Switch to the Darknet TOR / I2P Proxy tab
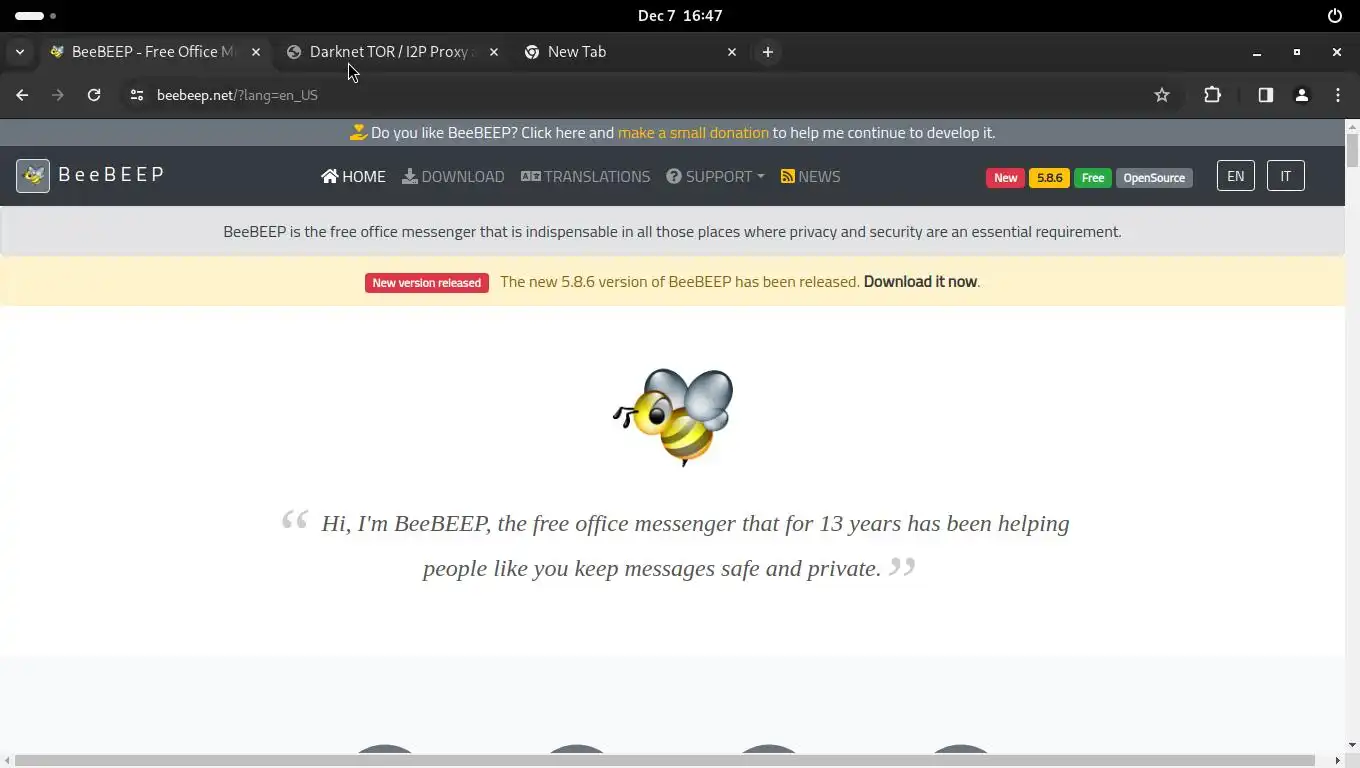Viewport: 1360px width, 768px height. pyautogui.click(x=392, y=52)
